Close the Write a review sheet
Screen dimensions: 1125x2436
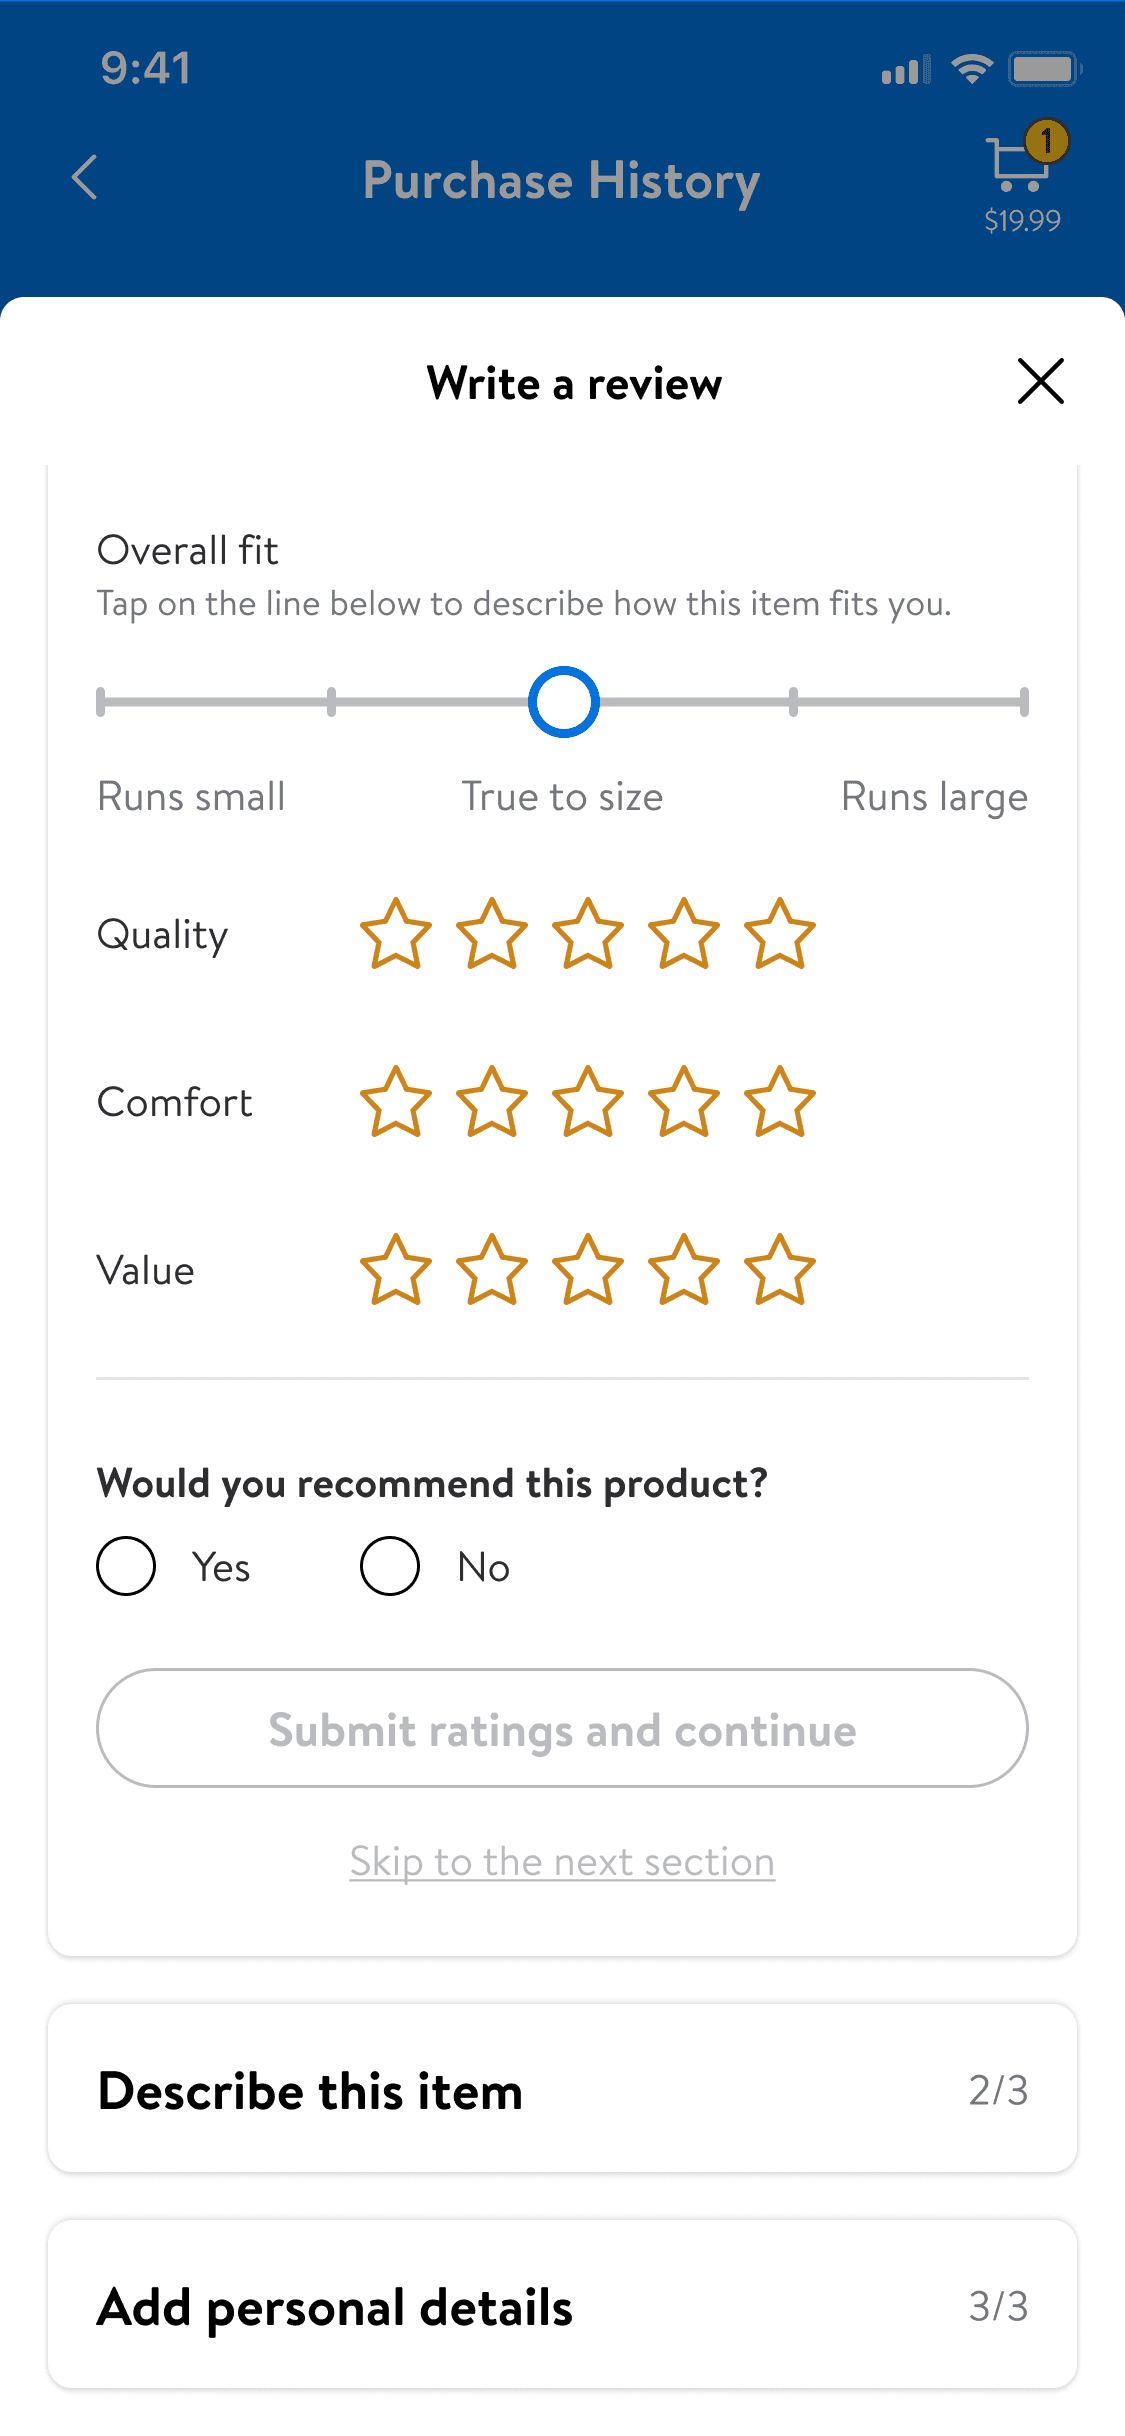coord(1040,381)
